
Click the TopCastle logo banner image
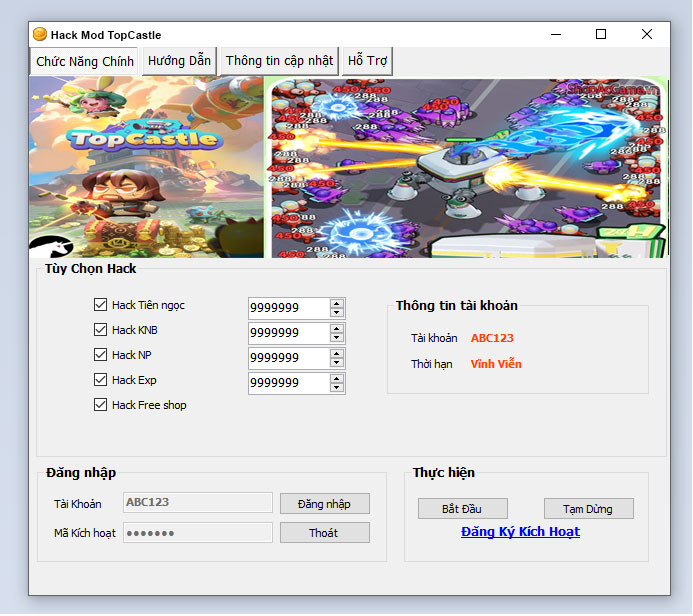[146, 167]
